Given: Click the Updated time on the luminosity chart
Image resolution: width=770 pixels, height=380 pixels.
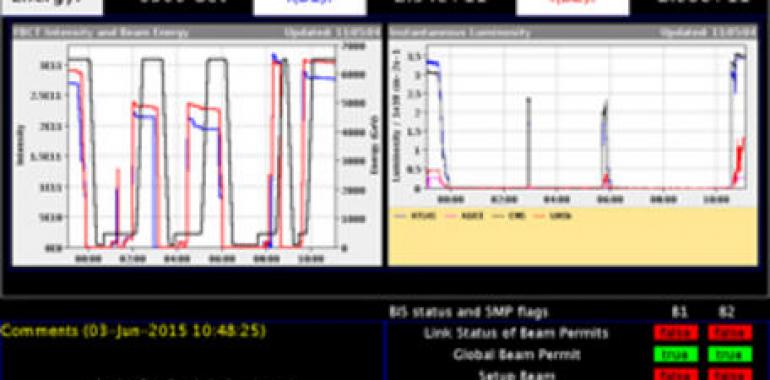Looking at the screenshot, I should coord(708,33).
